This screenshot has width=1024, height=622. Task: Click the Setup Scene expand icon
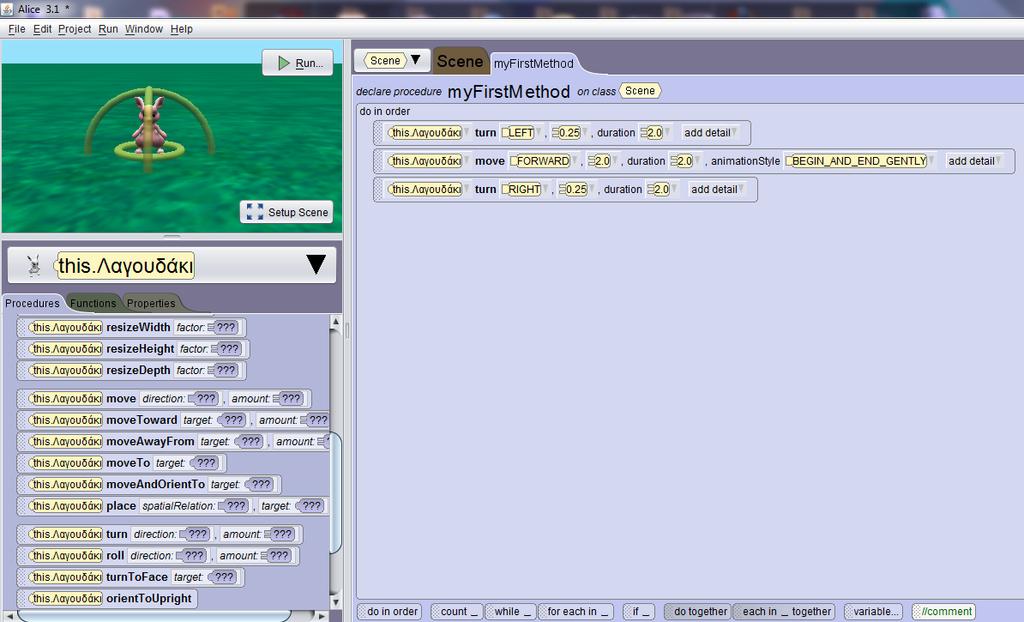pyautogui.click(x=255, y=212)
